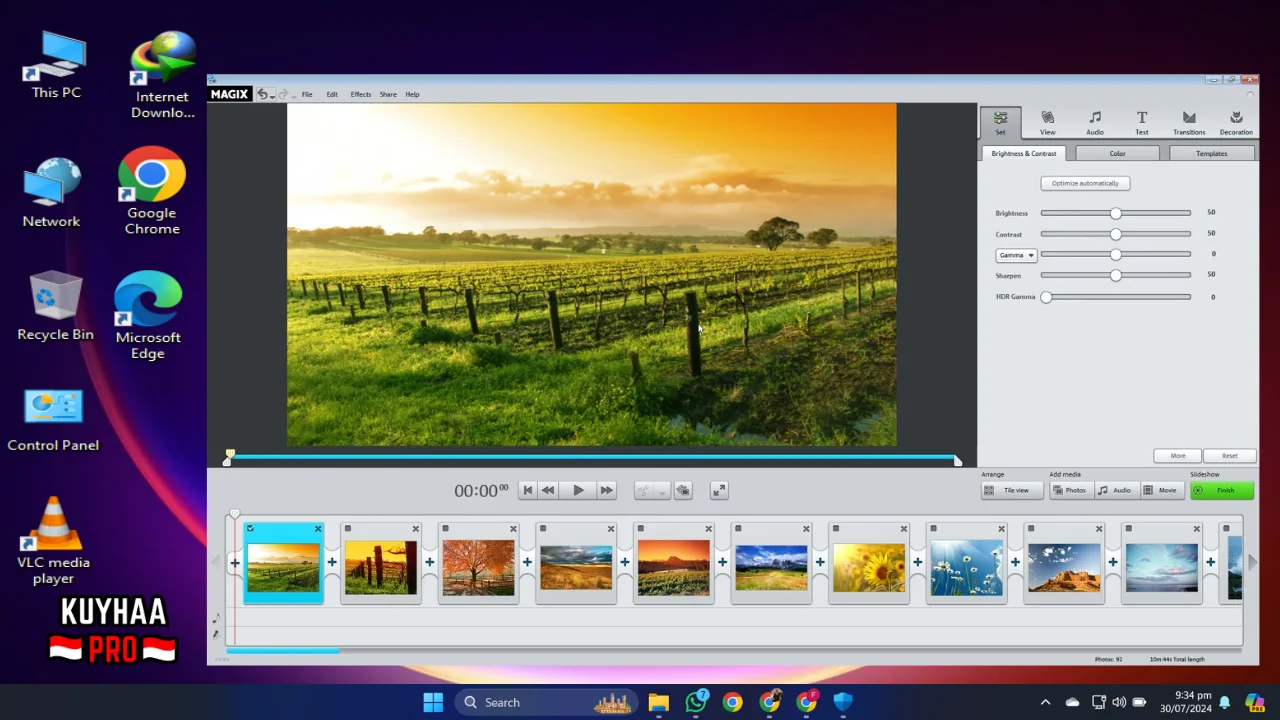Check the fence sunset photo checkbox

(x=348, y=529)
